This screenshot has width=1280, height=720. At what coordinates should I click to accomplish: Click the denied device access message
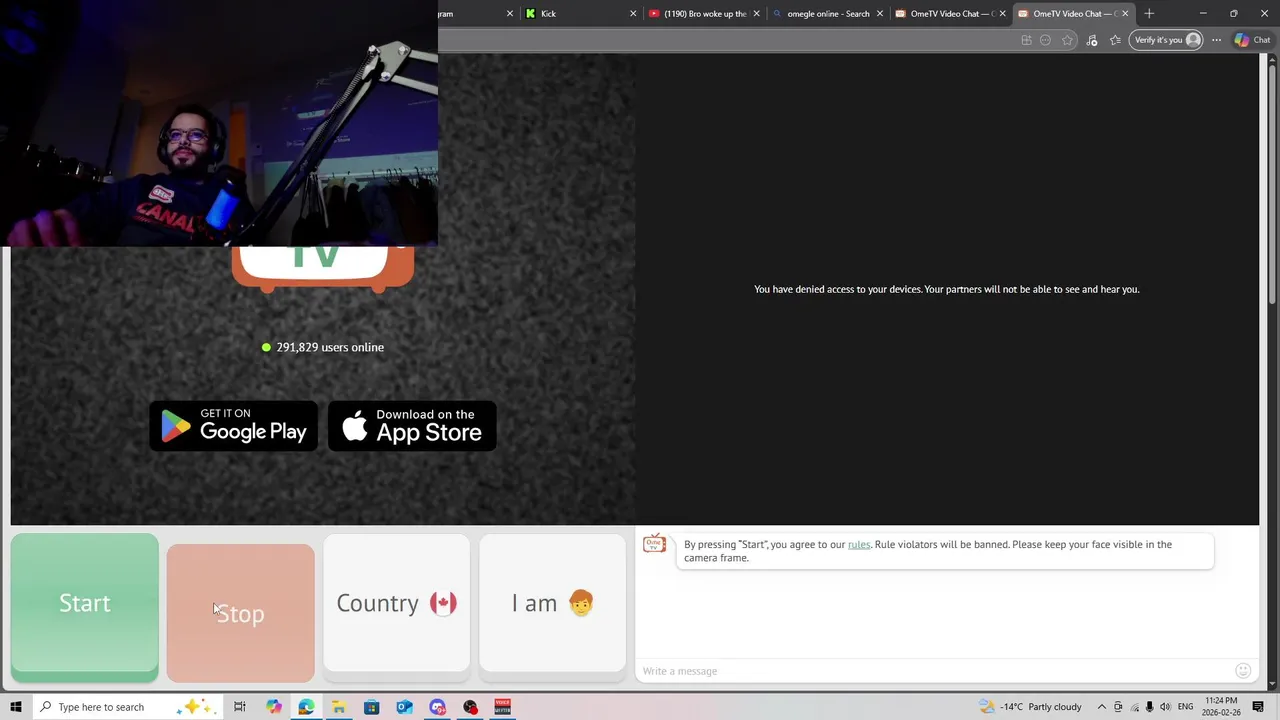[946, 289]
